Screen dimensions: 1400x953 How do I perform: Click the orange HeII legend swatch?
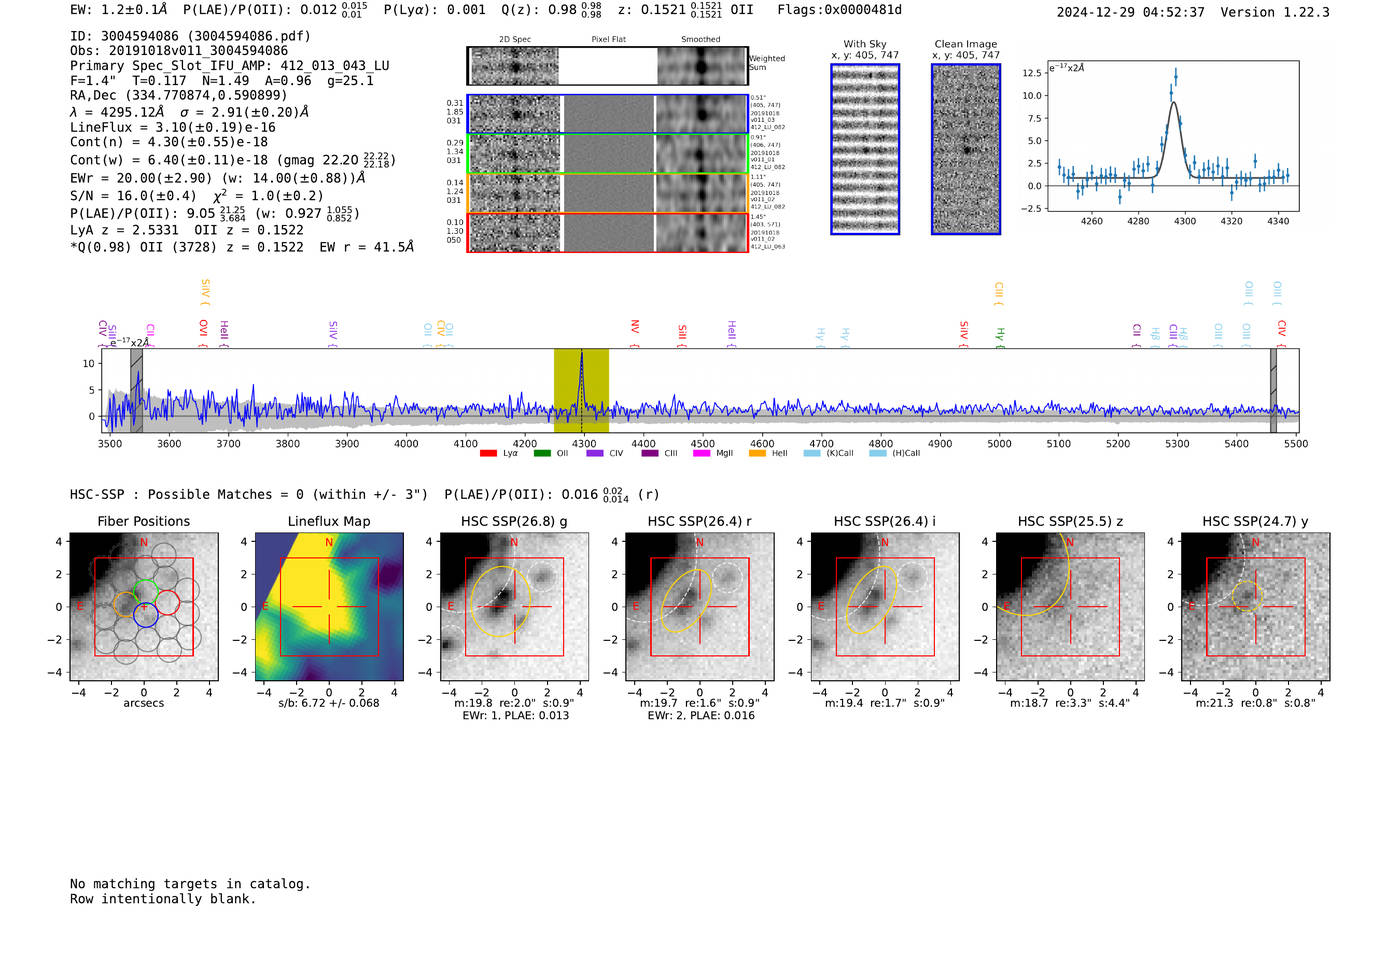[757, 454]
